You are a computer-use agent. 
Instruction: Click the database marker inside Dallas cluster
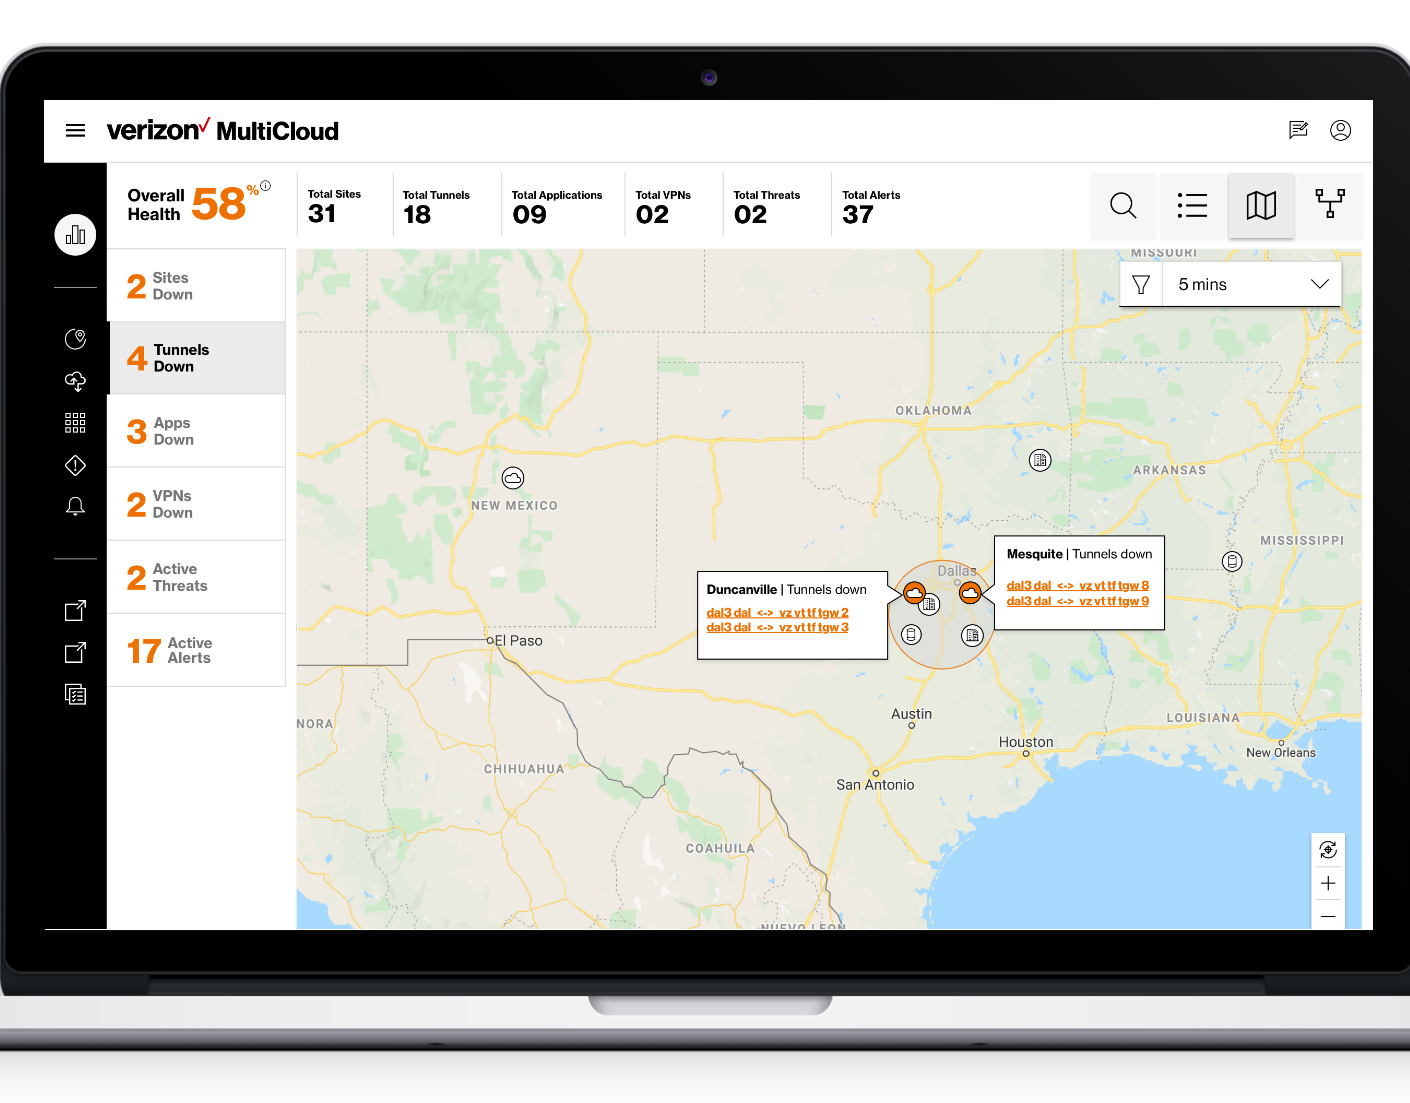(x=910, y=634)
